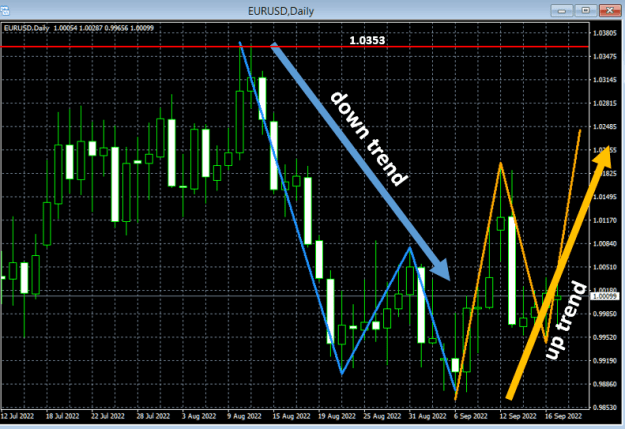Click the 0.99850 price scale label
This screenshot has width=625, height=429.
click(605, 314)
